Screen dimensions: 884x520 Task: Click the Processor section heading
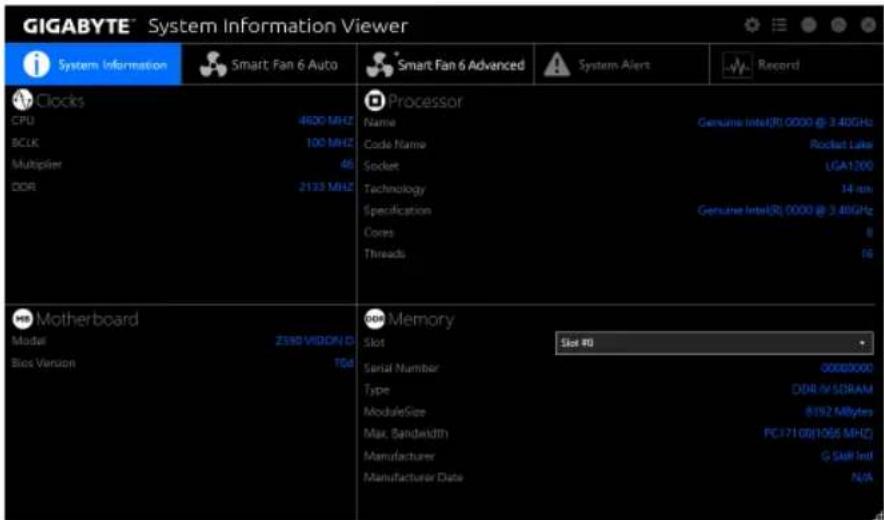pos(425,102)
